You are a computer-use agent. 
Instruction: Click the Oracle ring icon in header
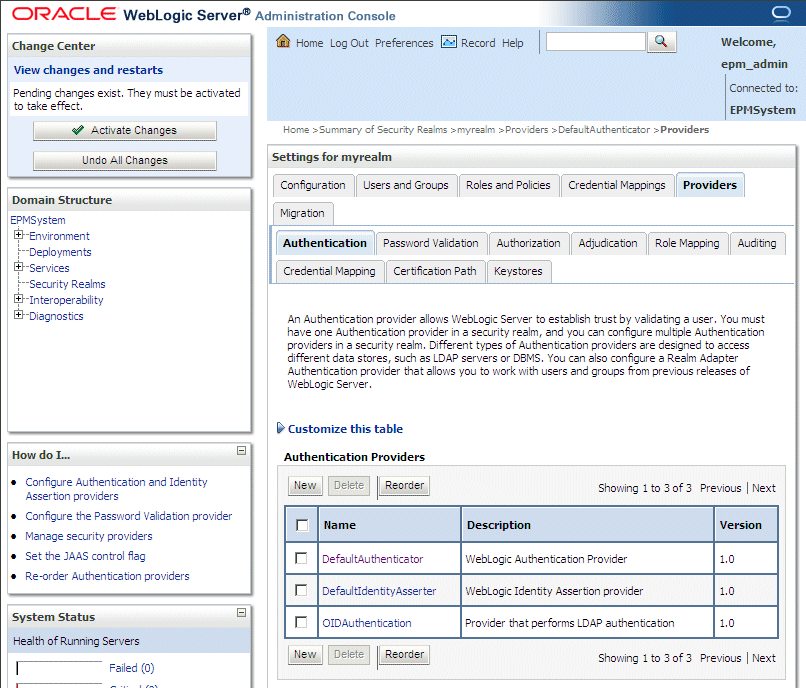click(x=781, y=12)
